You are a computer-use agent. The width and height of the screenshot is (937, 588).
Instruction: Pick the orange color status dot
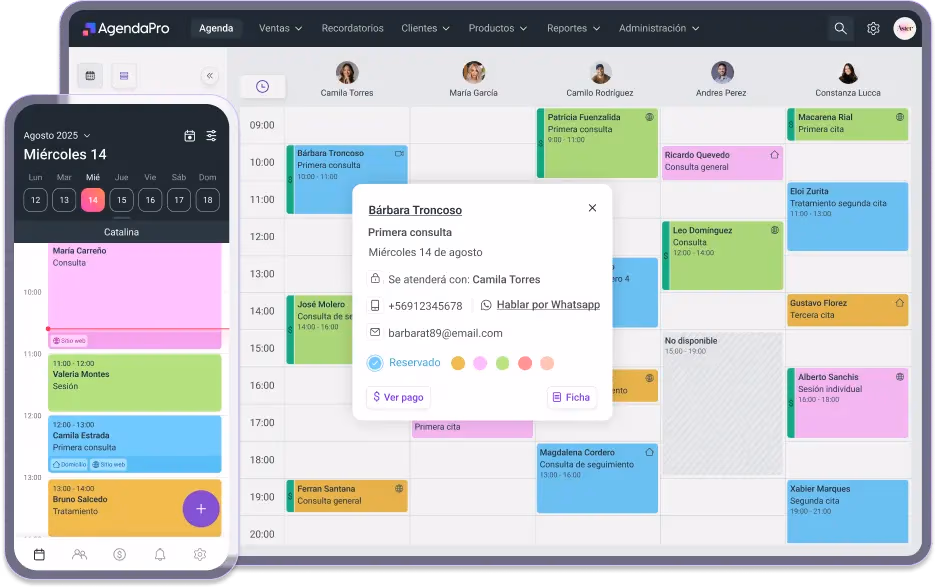pyautogui.click(x=458, y=363)
